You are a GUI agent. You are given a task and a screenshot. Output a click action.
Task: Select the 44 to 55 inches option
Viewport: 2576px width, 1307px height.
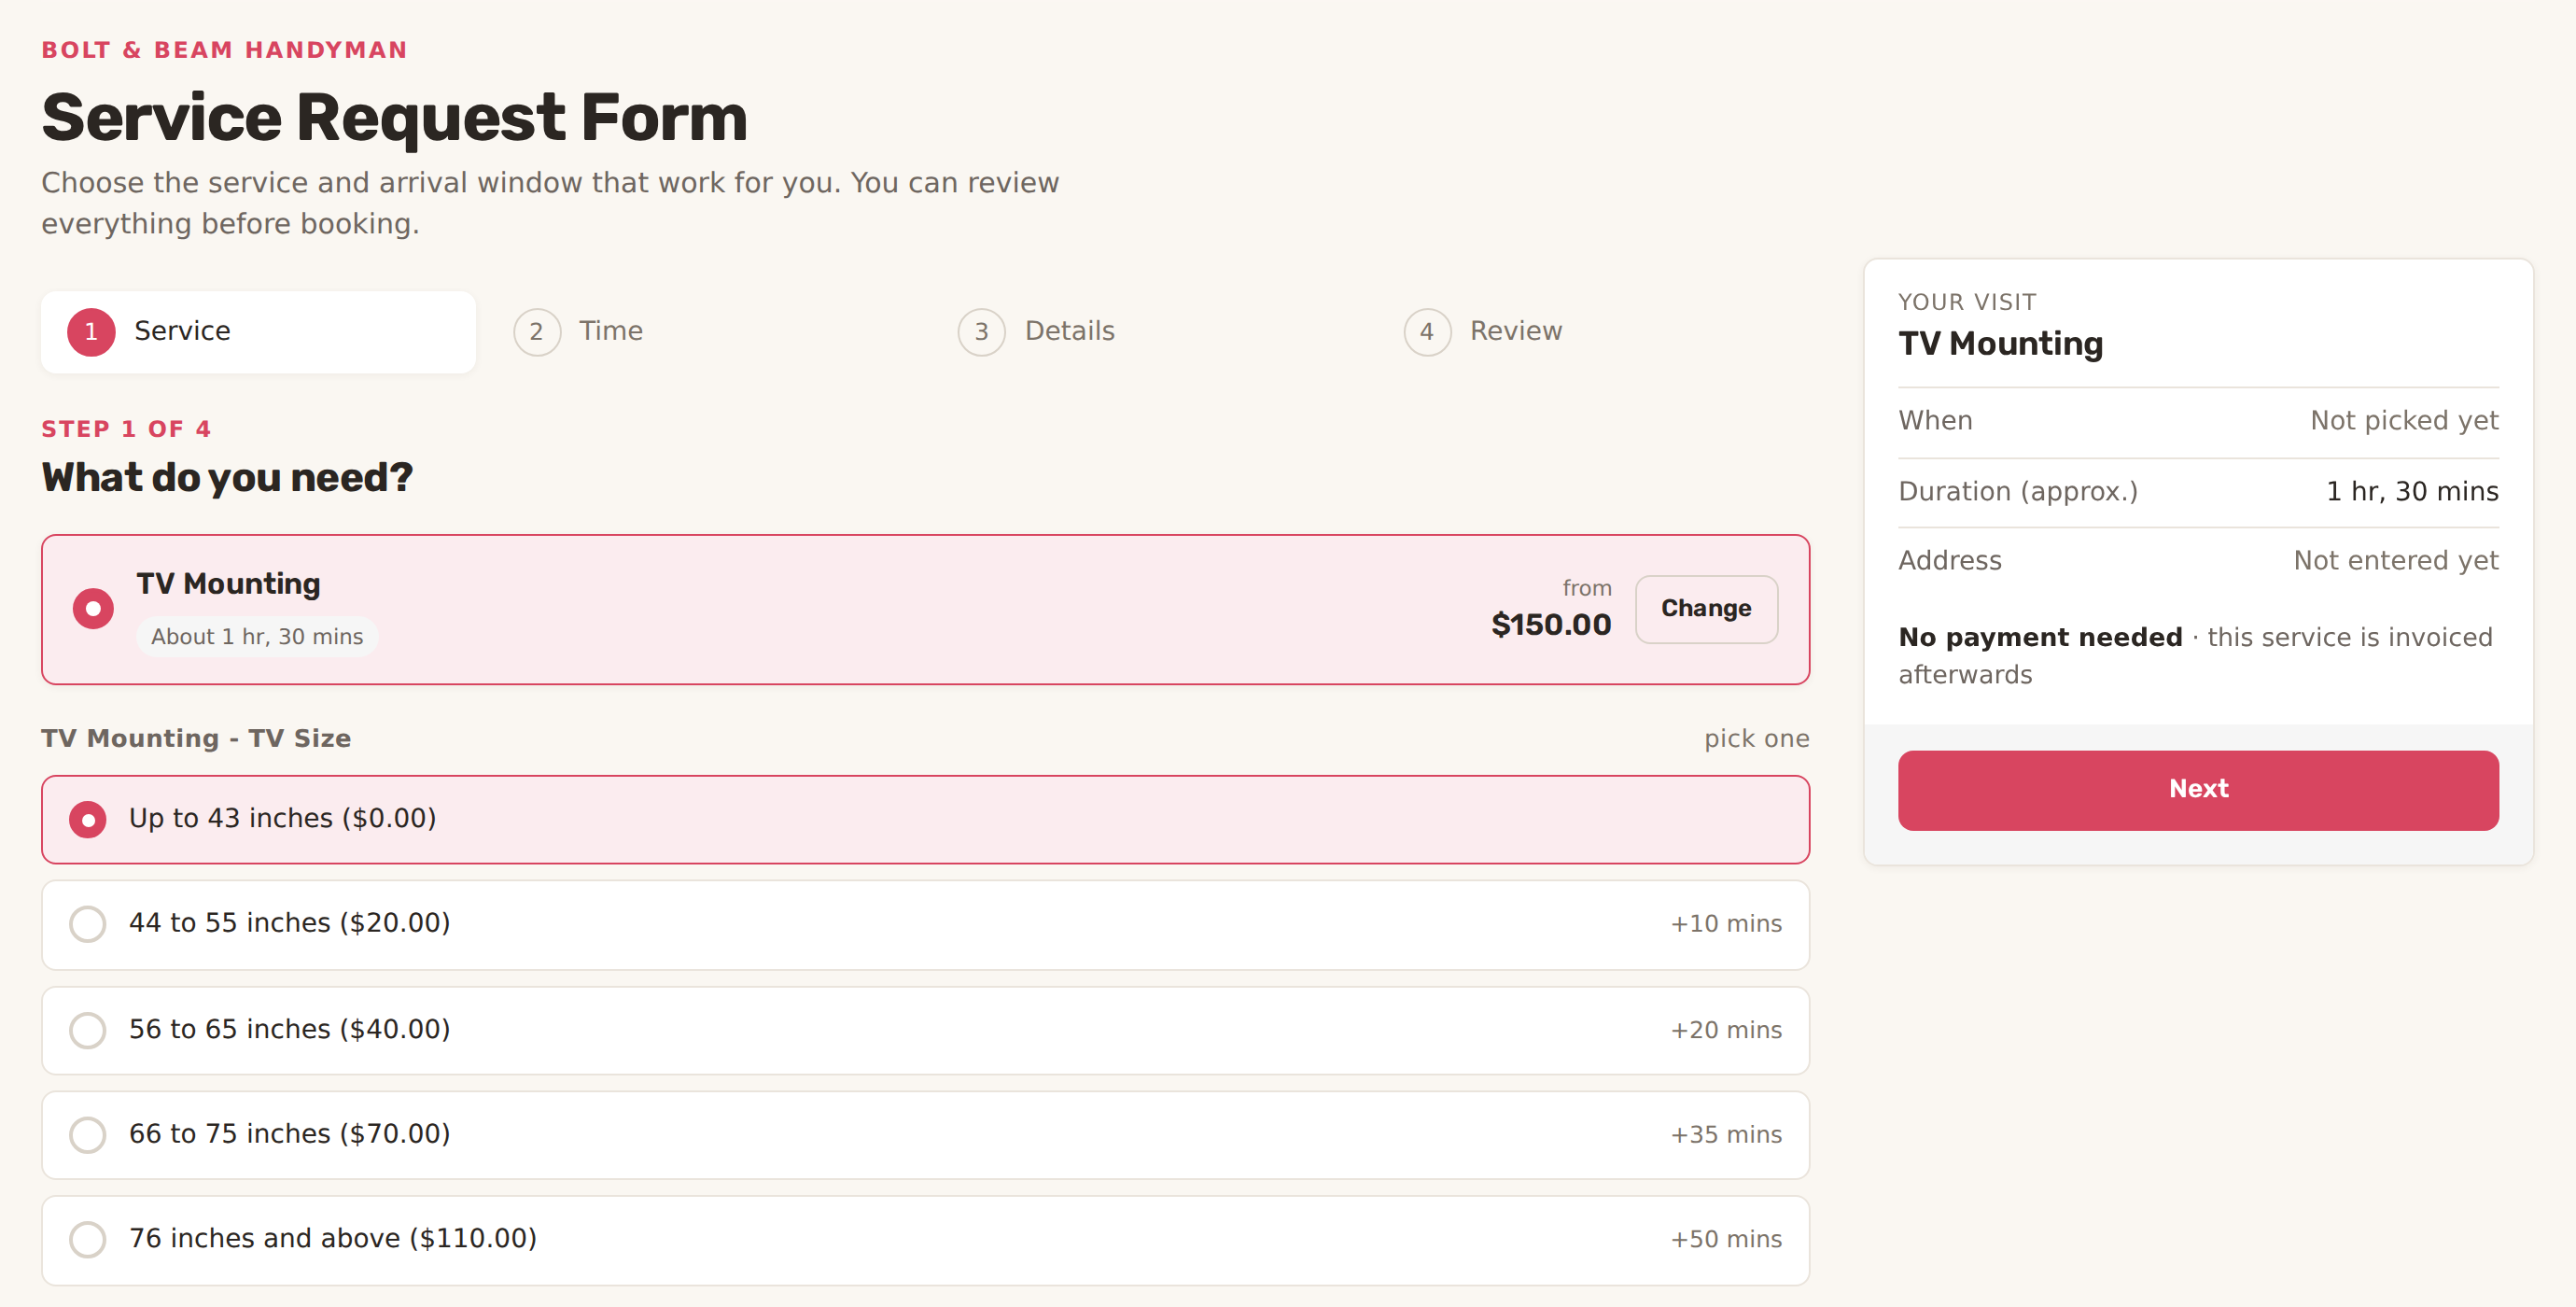click(925, 924)
